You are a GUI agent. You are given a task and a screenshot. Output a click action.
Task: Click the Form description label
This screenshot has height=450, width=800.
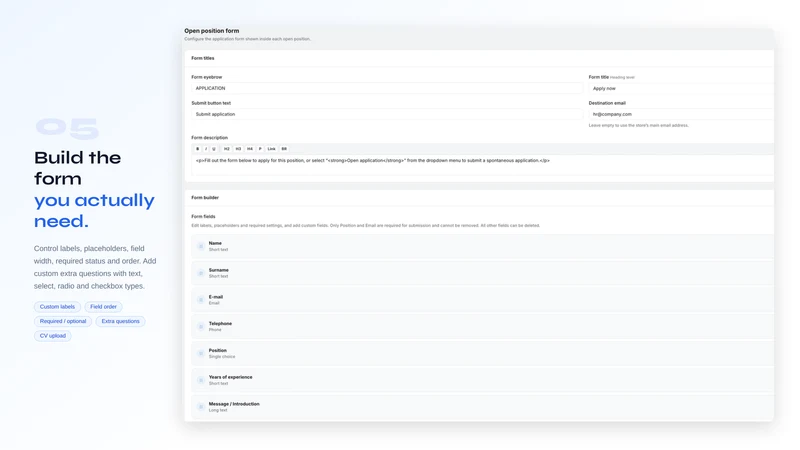point(209,138)
